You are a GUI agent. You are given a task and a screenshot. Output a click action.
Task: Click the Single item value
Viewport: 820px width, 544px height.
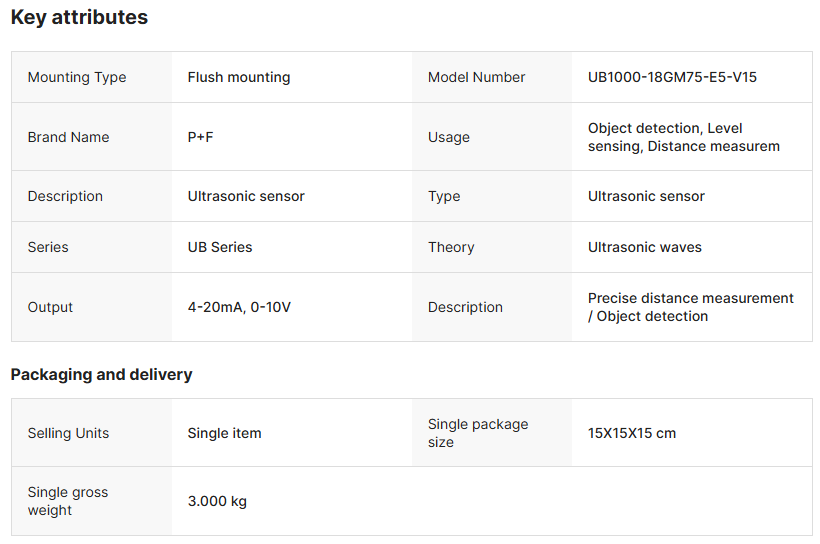click(224, 433)
